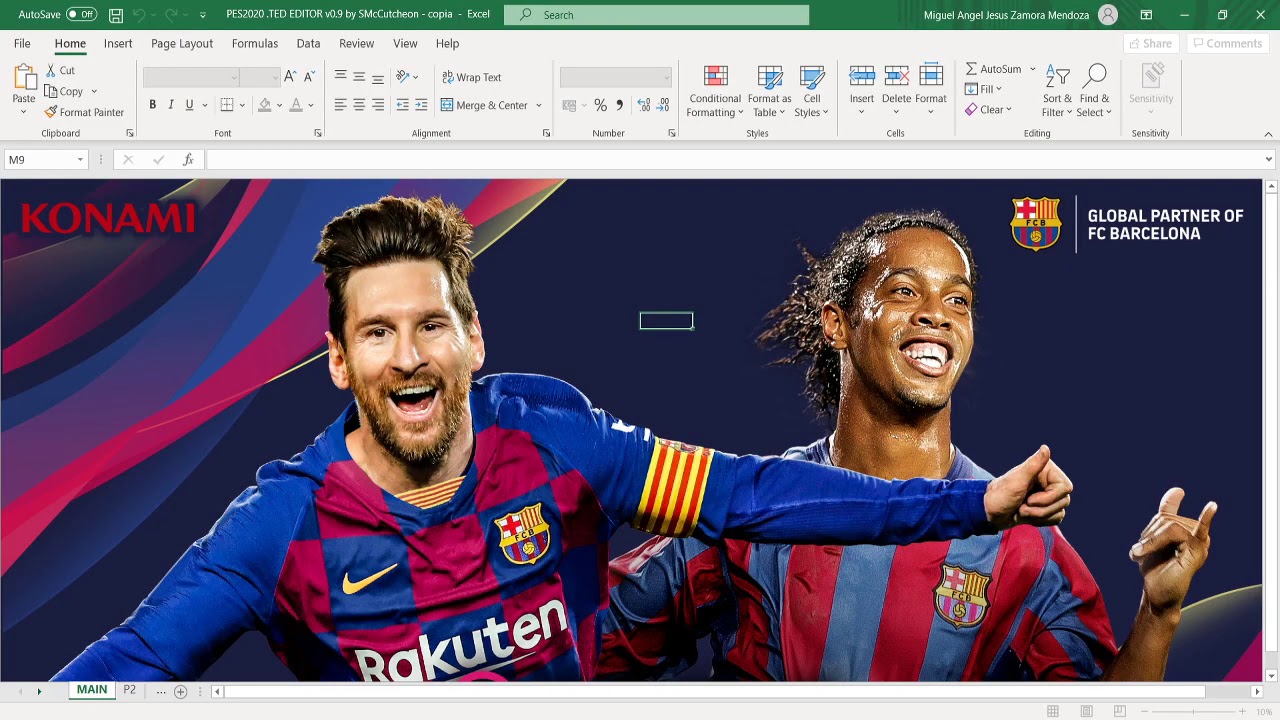Toggle right text alignment

pyautogui.click(x=377, y=105)
